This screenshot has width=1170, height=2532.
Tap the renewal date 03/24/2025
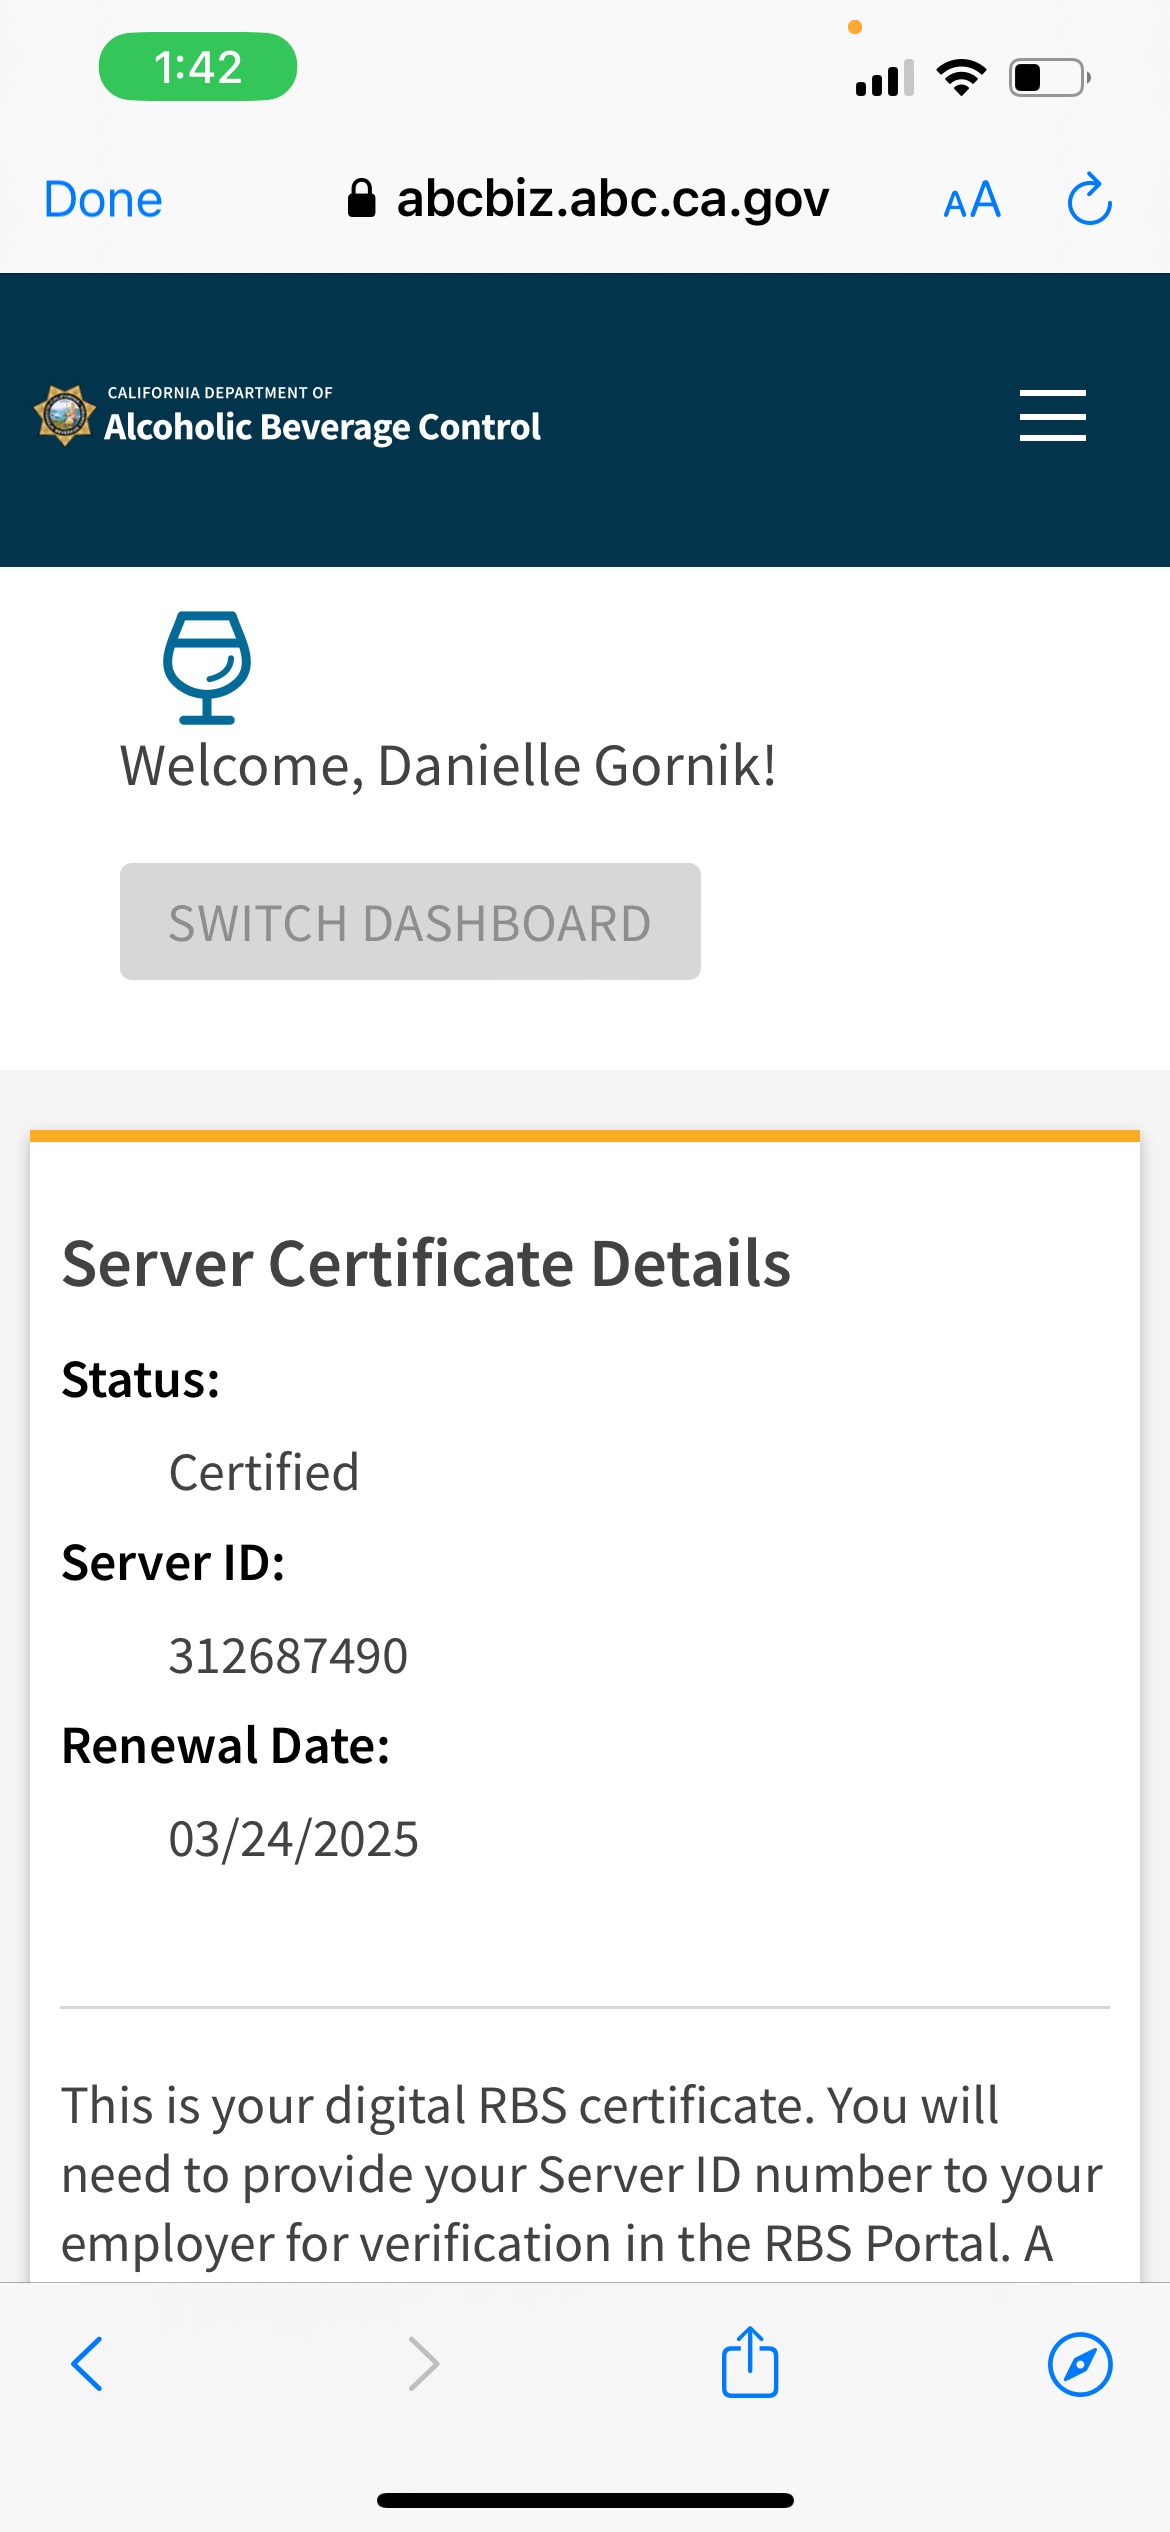click(293, 1838)
